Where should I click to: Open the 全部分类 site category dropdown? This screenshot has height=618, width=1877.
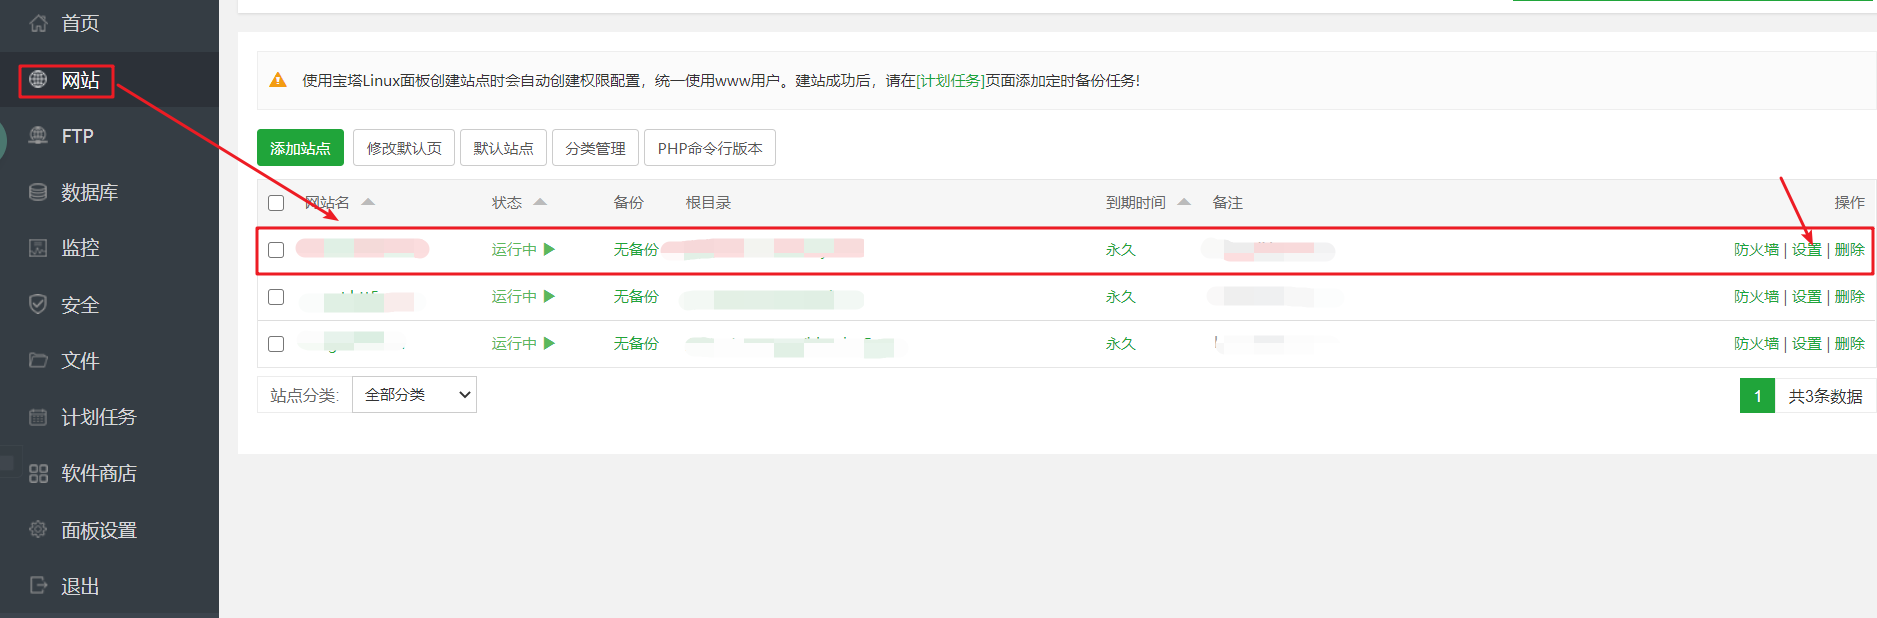pyautogui.click(x=414, y=394)
